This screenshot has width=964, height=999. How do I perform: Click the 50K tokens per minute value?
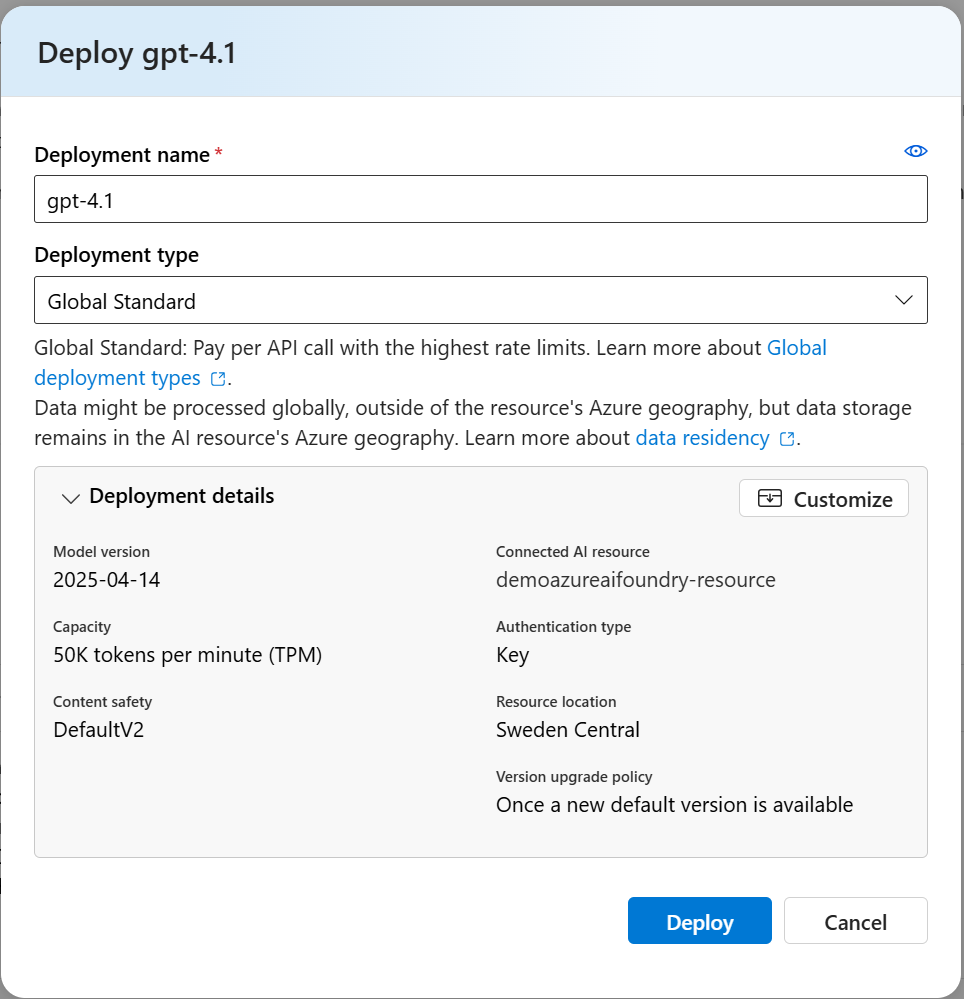[x=187, y=655]
